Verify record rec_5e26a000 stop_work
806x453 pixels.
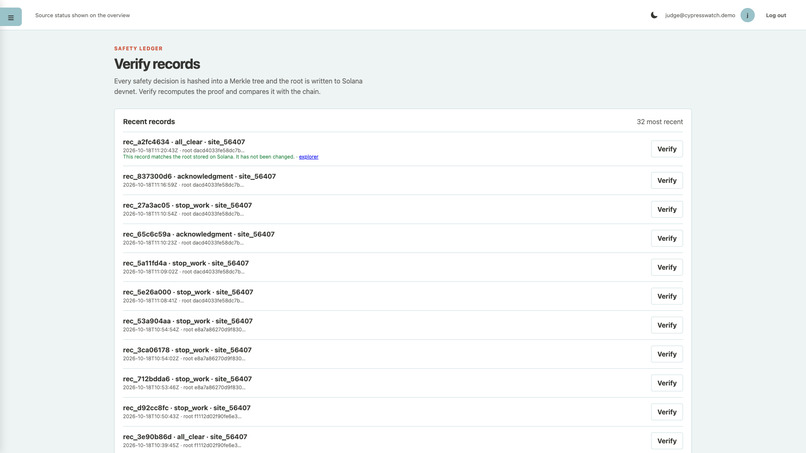pos(667,296)
